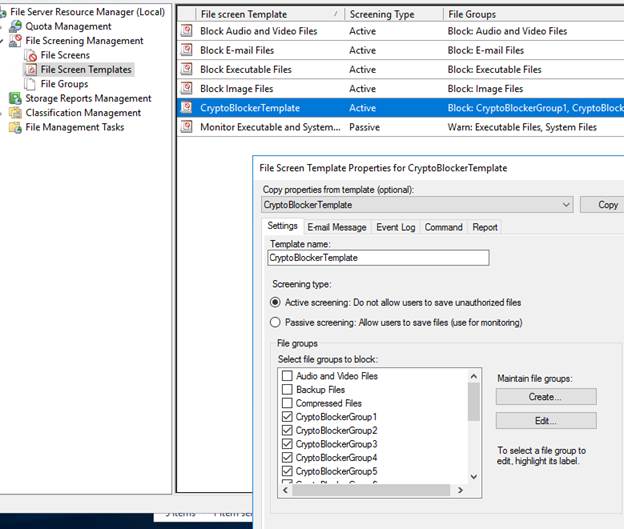Click the Template name text field
Image resolution: width=624 pixels, height=529 pixels.
pyautogui.click(x=378, y=258)
